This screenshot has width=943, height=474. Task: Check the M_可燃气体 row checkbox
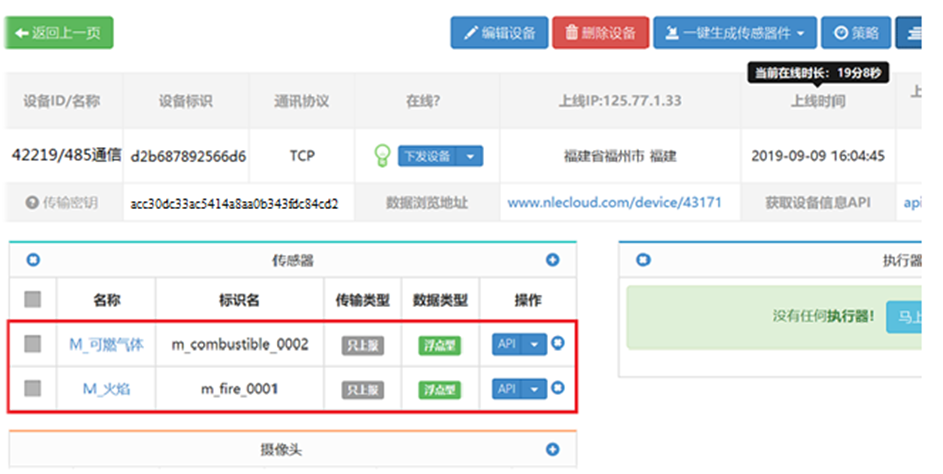point(32,344)
